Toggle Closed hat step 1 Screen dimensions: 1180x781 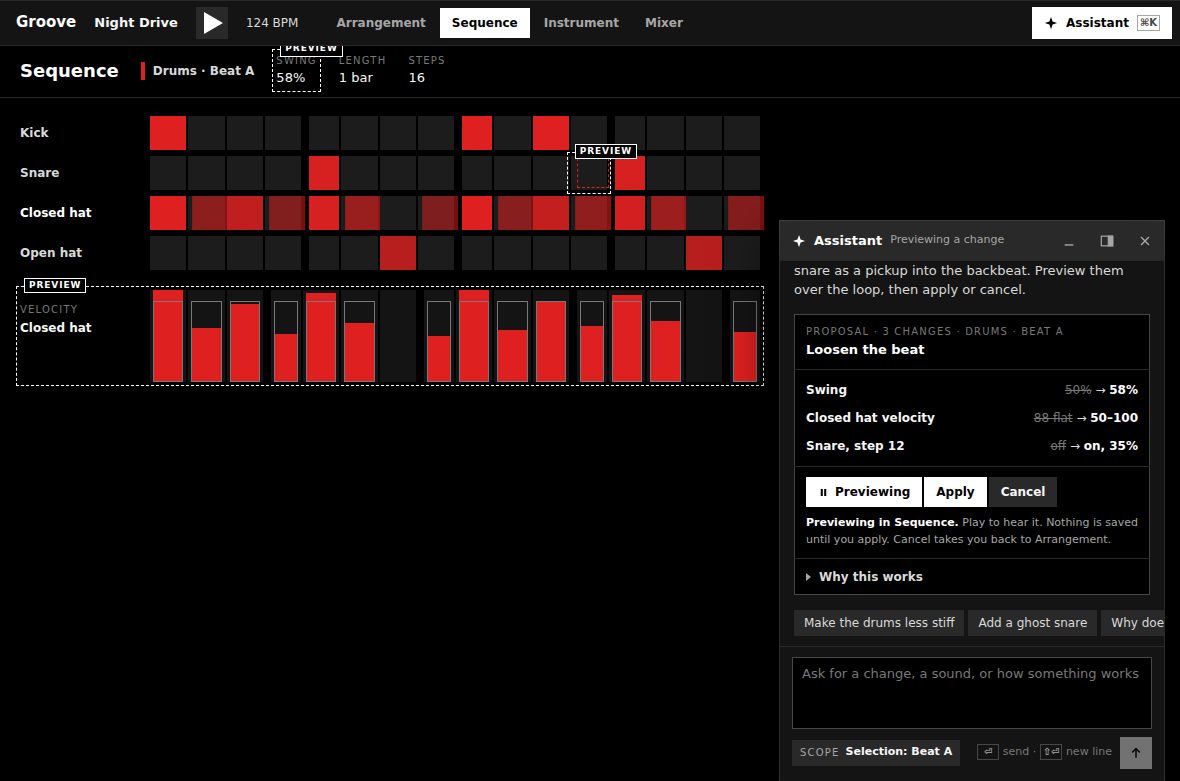pyautogui.click(x=168, y=213)
